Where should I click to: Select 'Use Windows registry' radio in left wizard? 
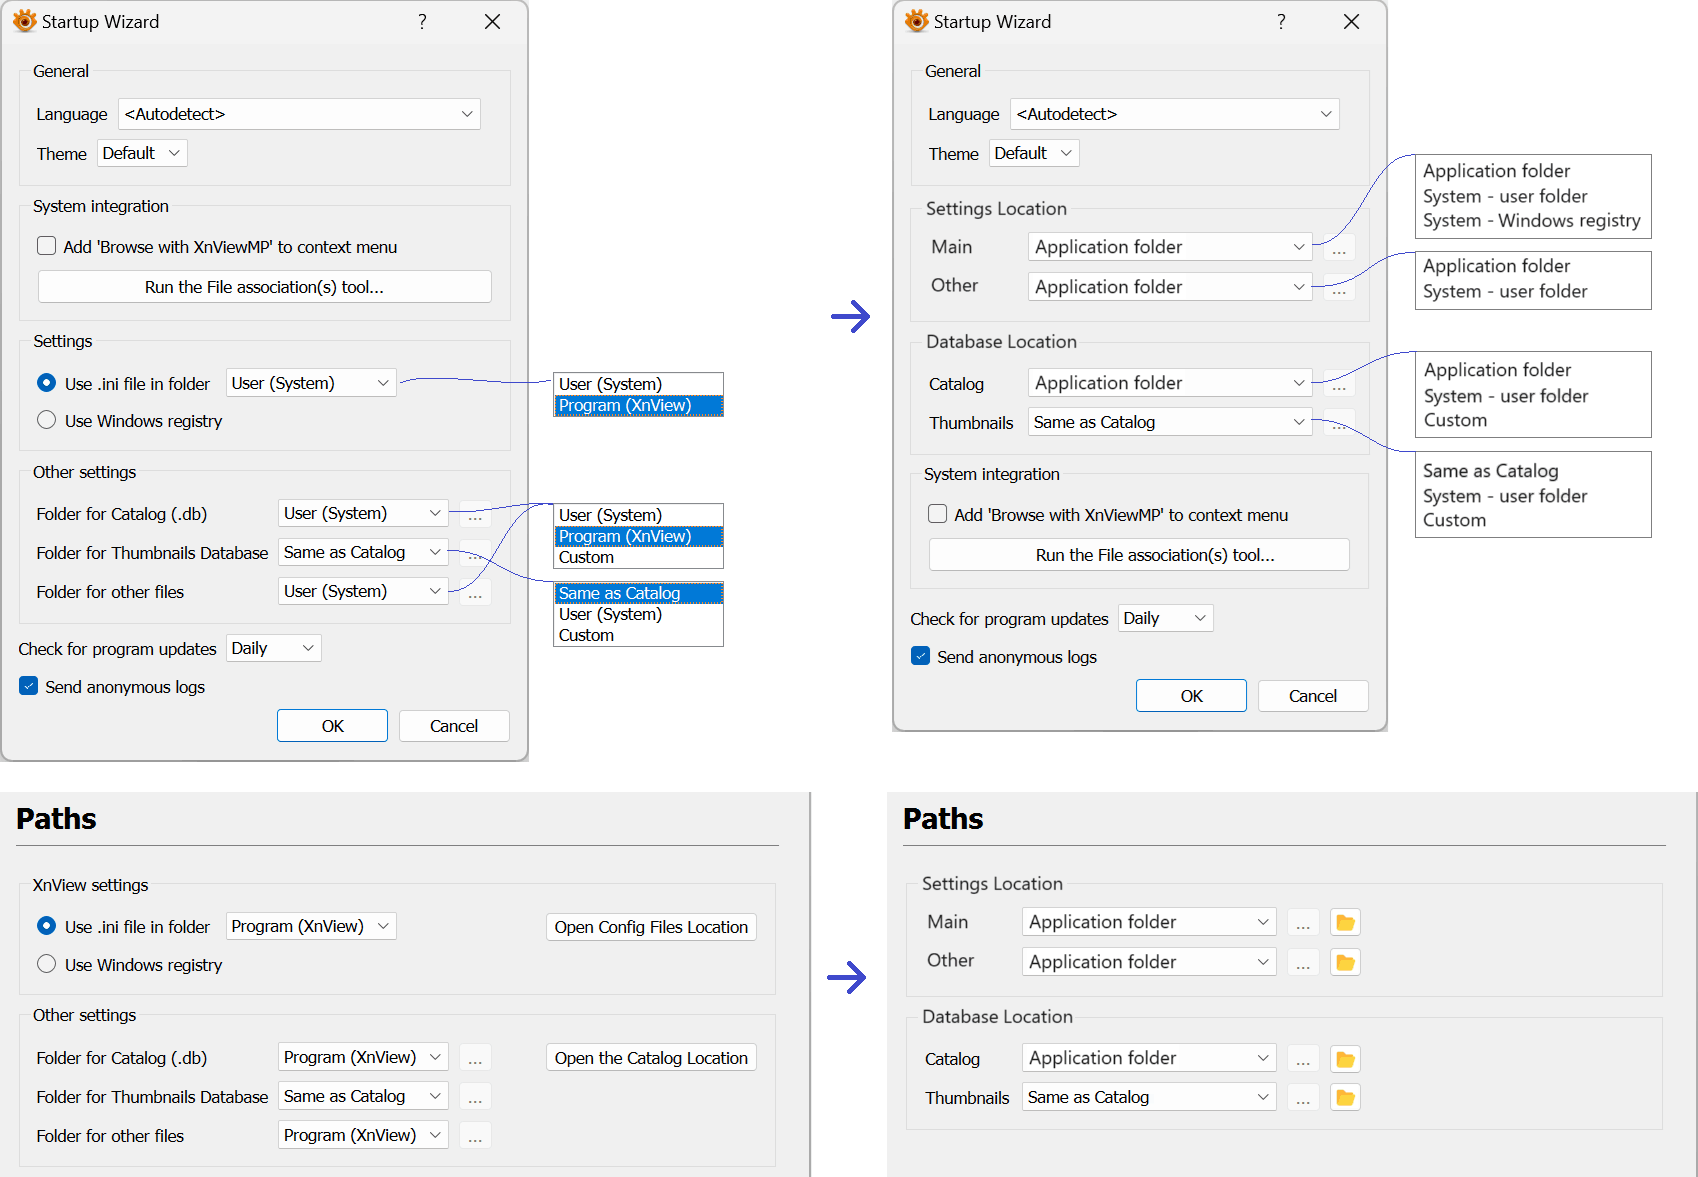47,421
